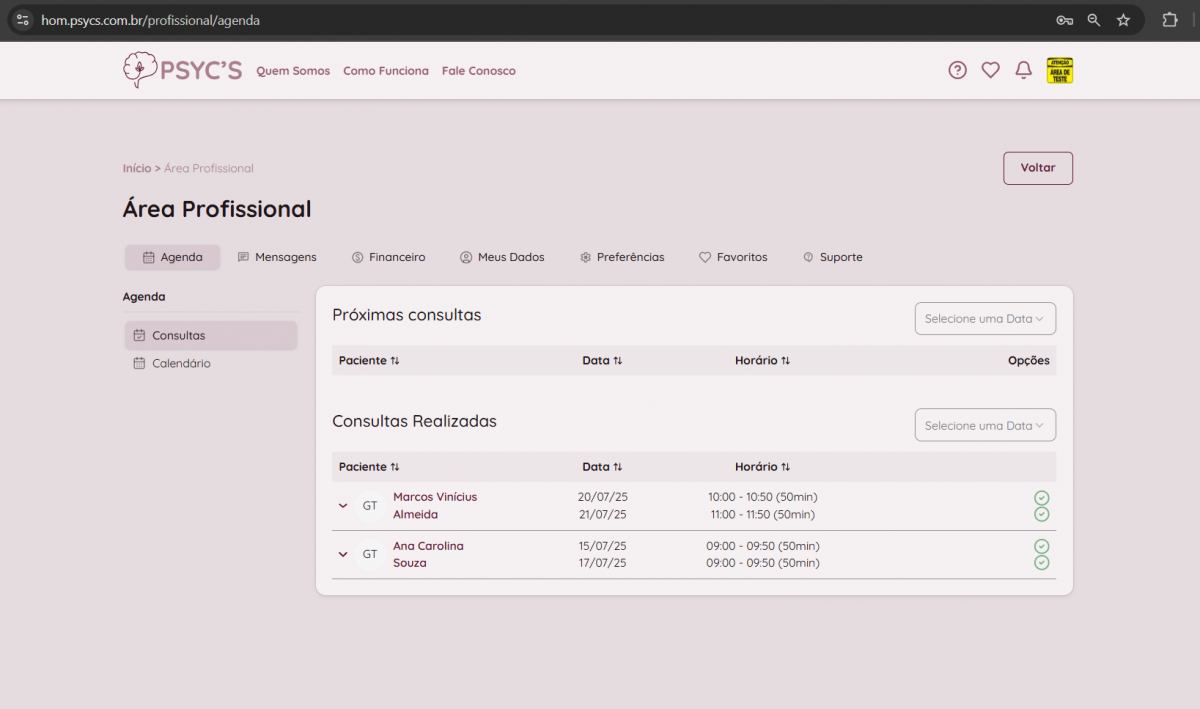This screenshot has height=709, width=1200.
Task: Click the browser zoom magnifier icon
Action: [1094, 20]
